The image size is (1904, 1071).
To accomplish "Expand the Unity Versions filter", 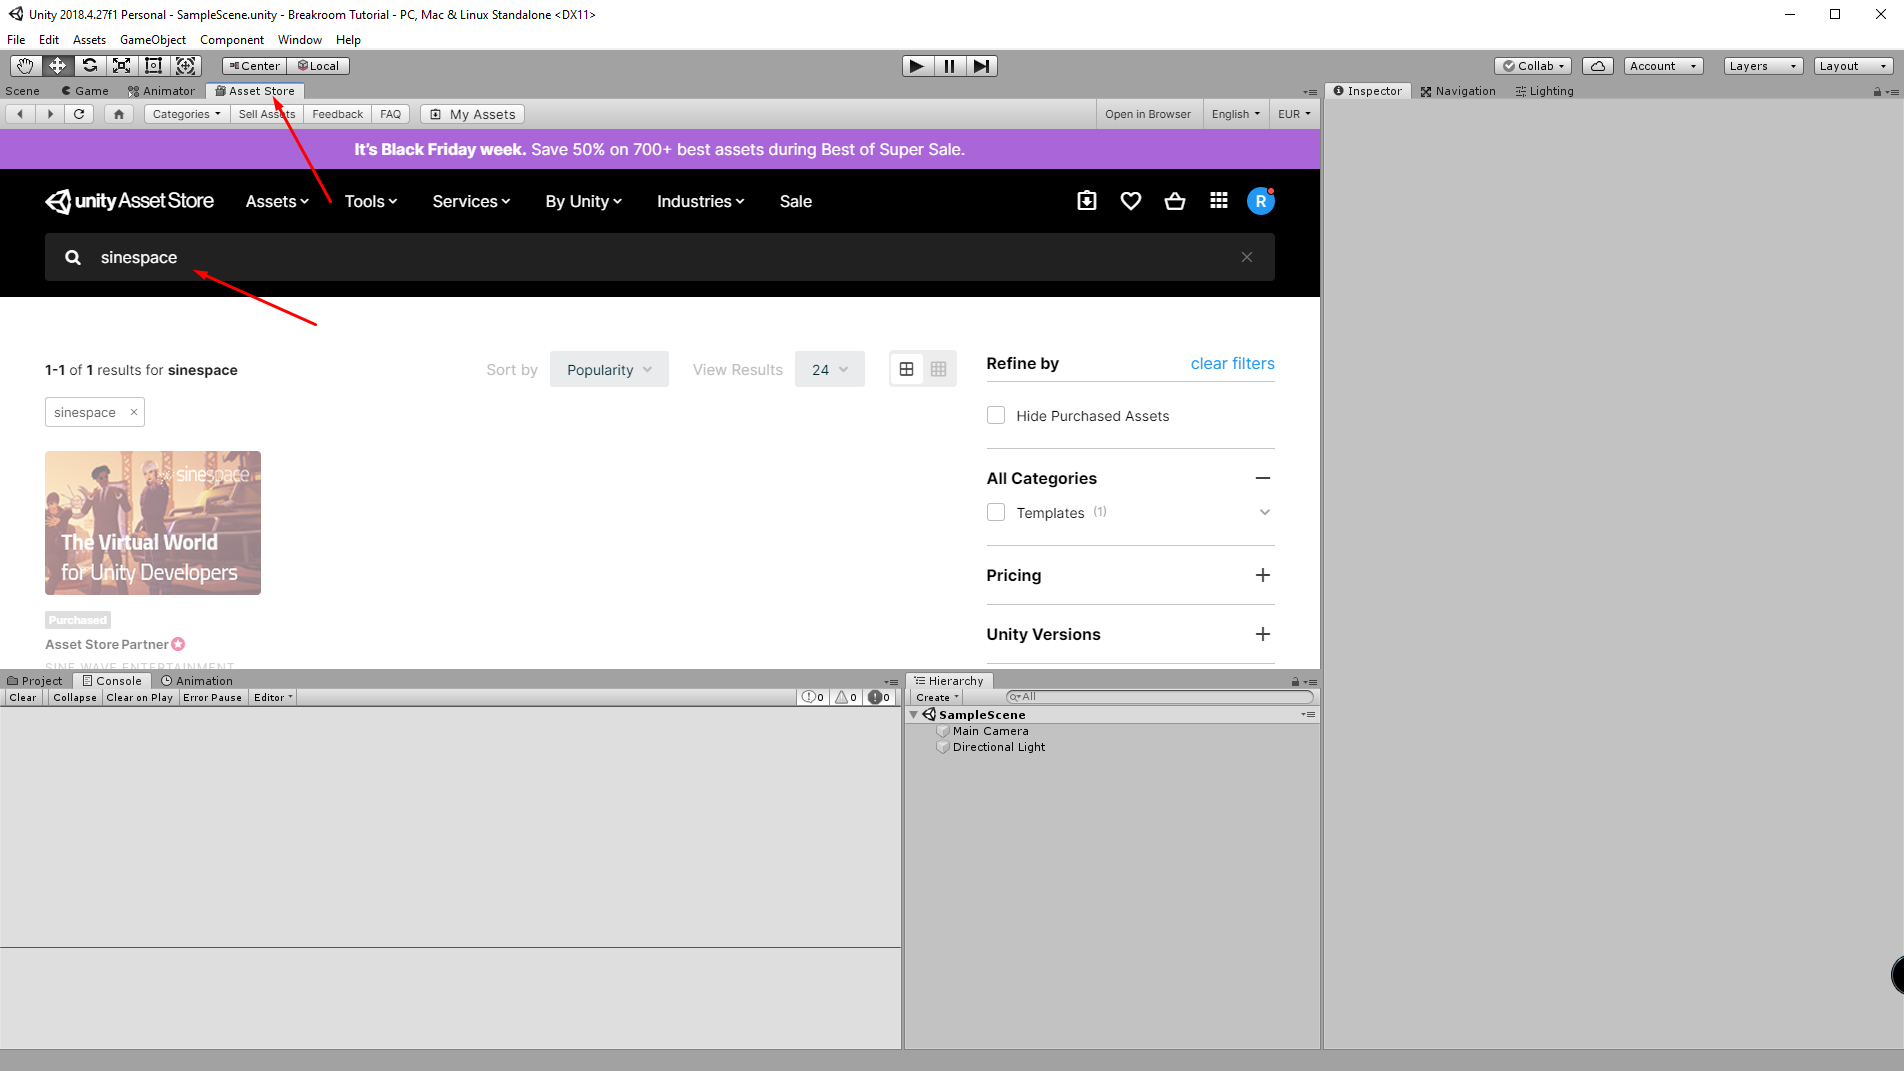I will point(1263,634).
